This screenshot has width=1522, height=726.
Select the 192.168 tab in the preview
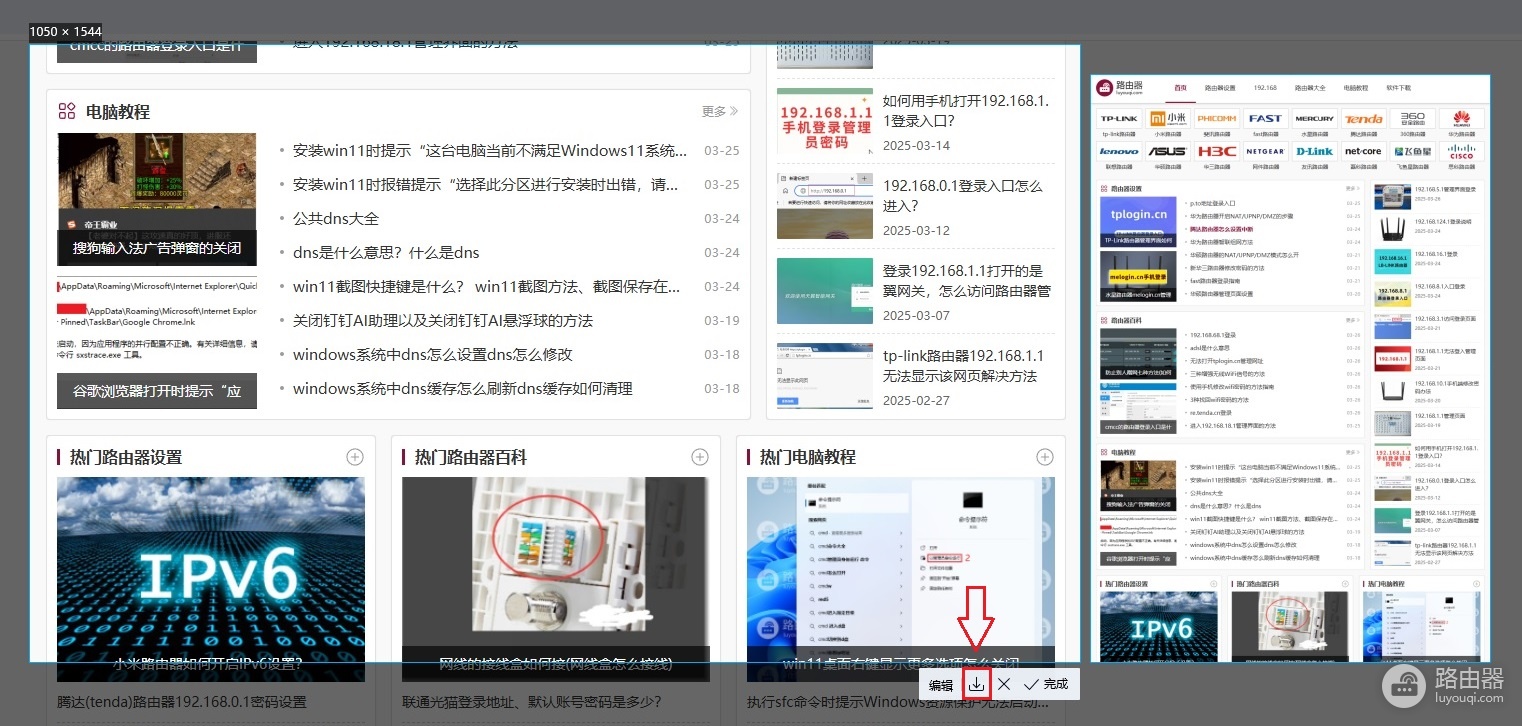tap(1265, 88)
